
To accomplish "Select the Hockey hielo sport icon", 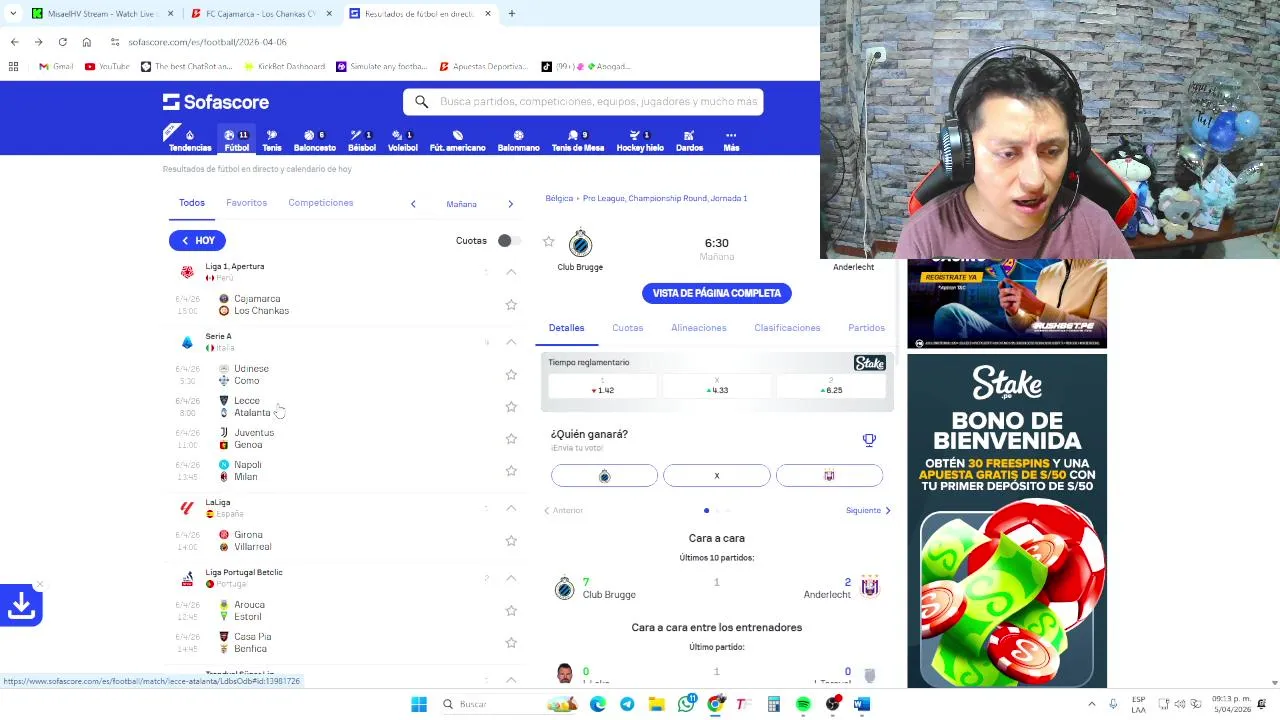I will coord(640,140).
